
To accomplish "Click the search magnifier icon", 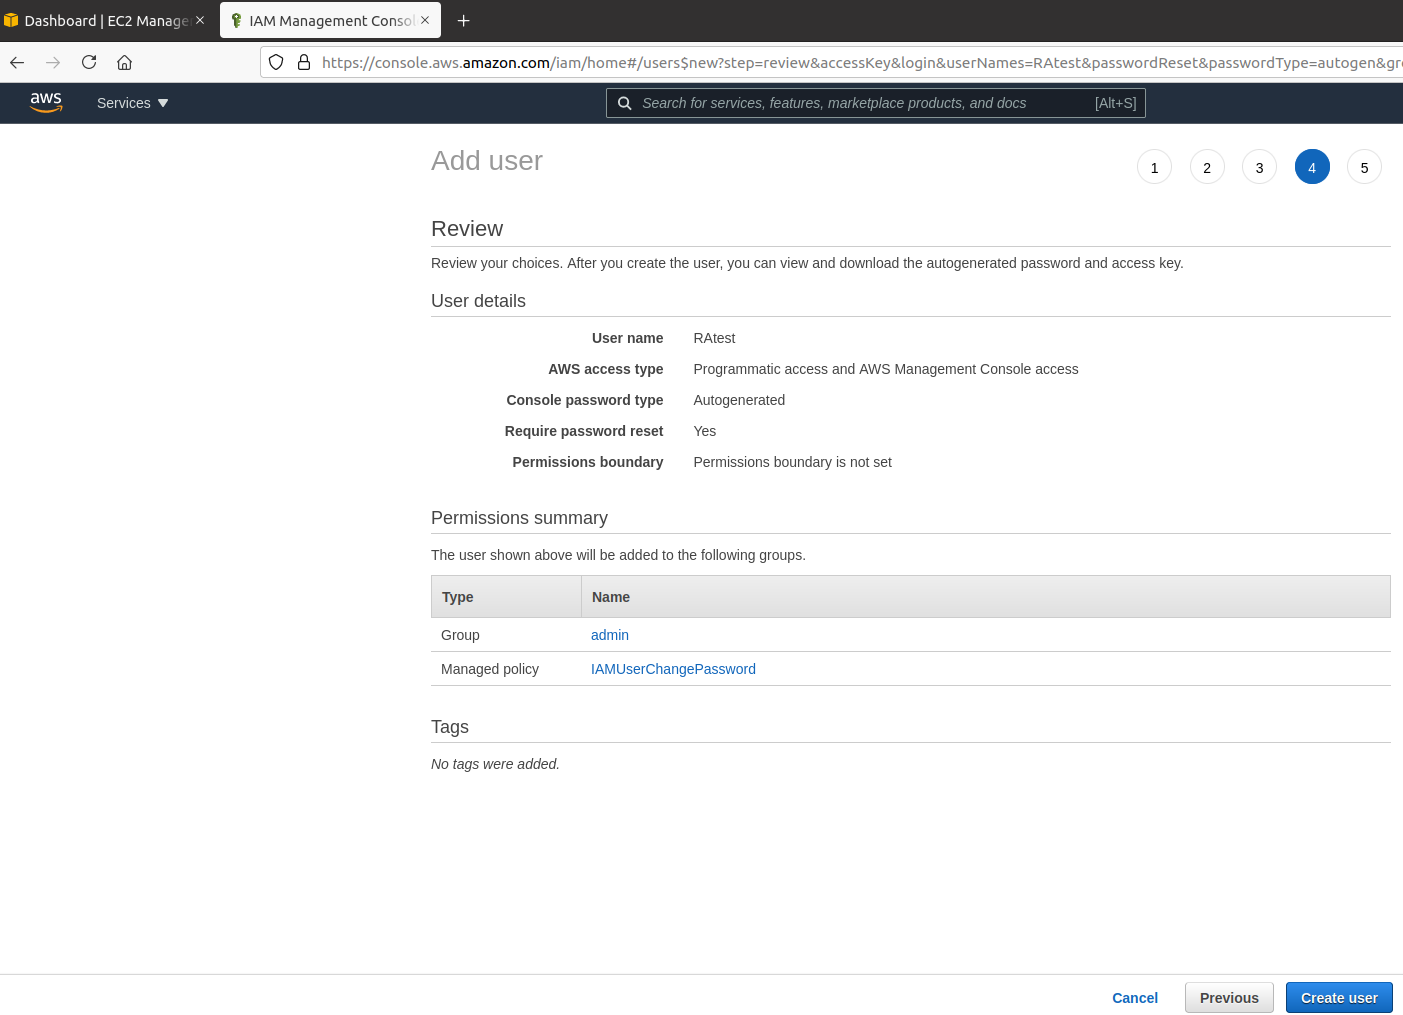I will click(624, 103).
